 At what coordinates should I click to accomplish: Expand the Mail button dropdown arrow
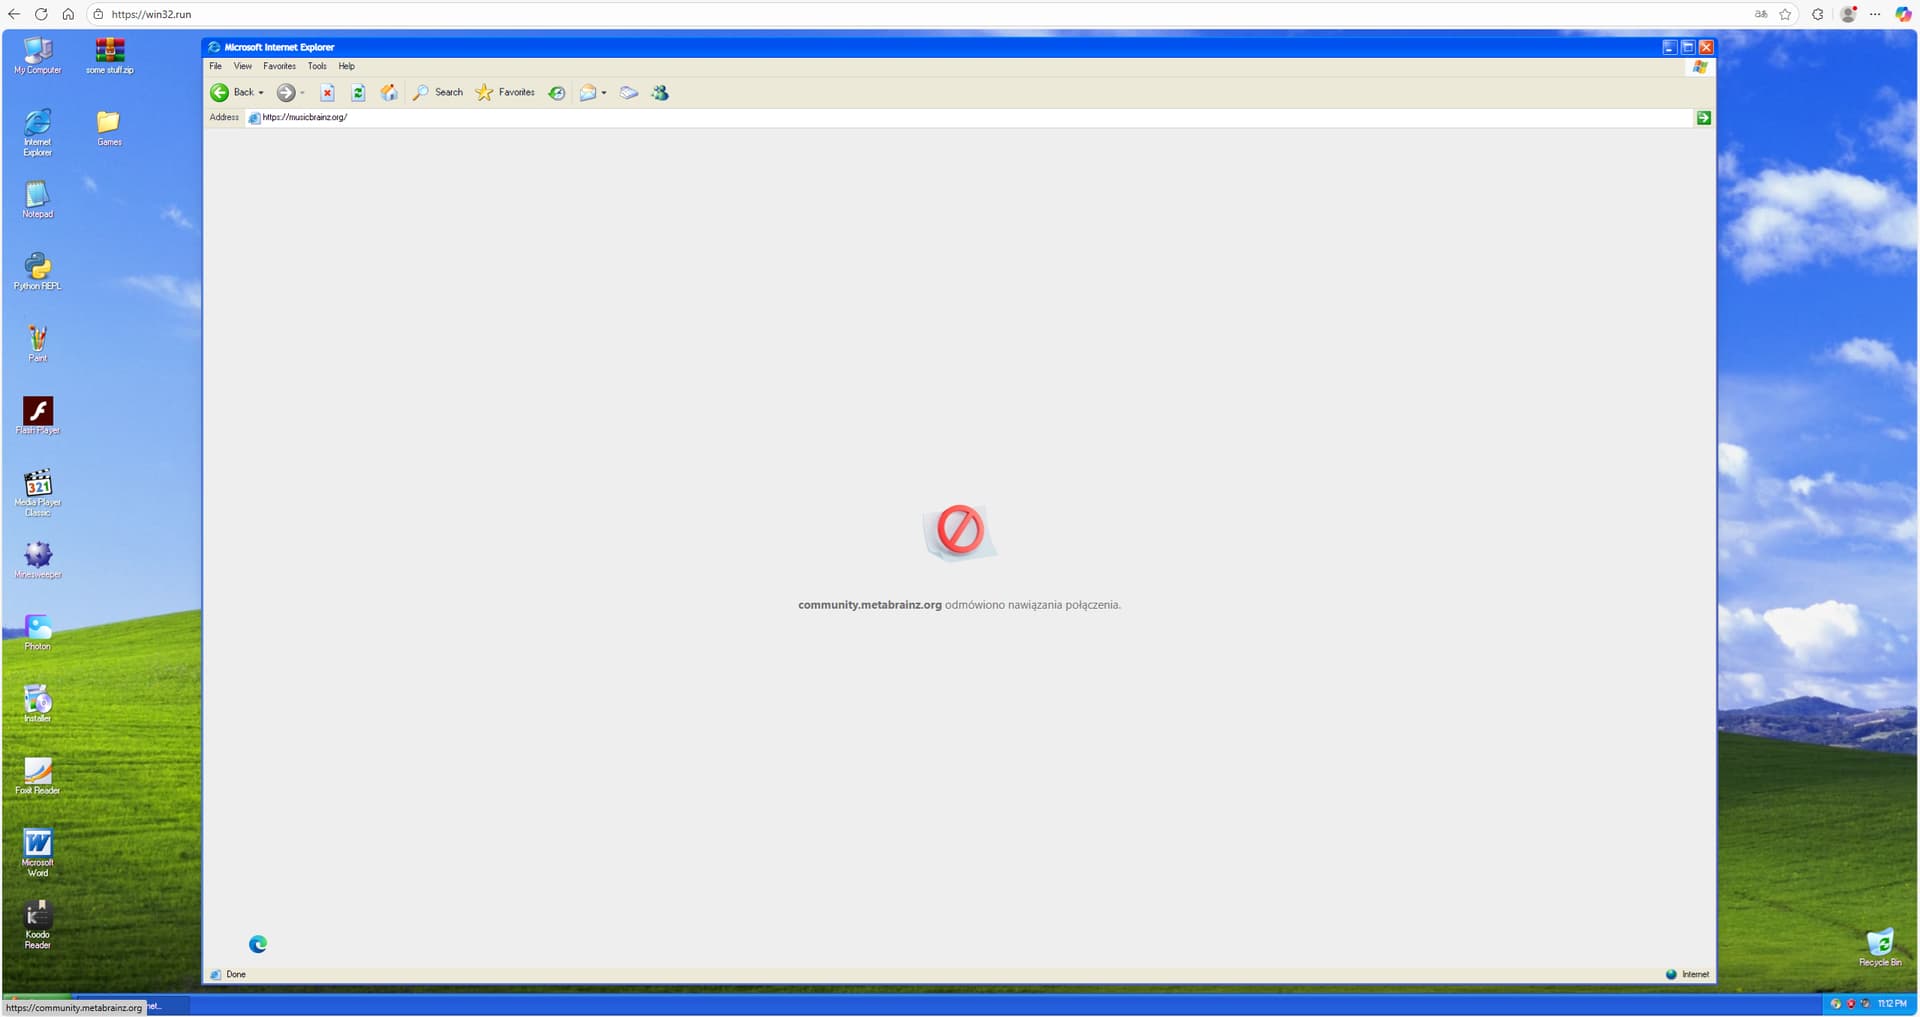coord(604,93)
